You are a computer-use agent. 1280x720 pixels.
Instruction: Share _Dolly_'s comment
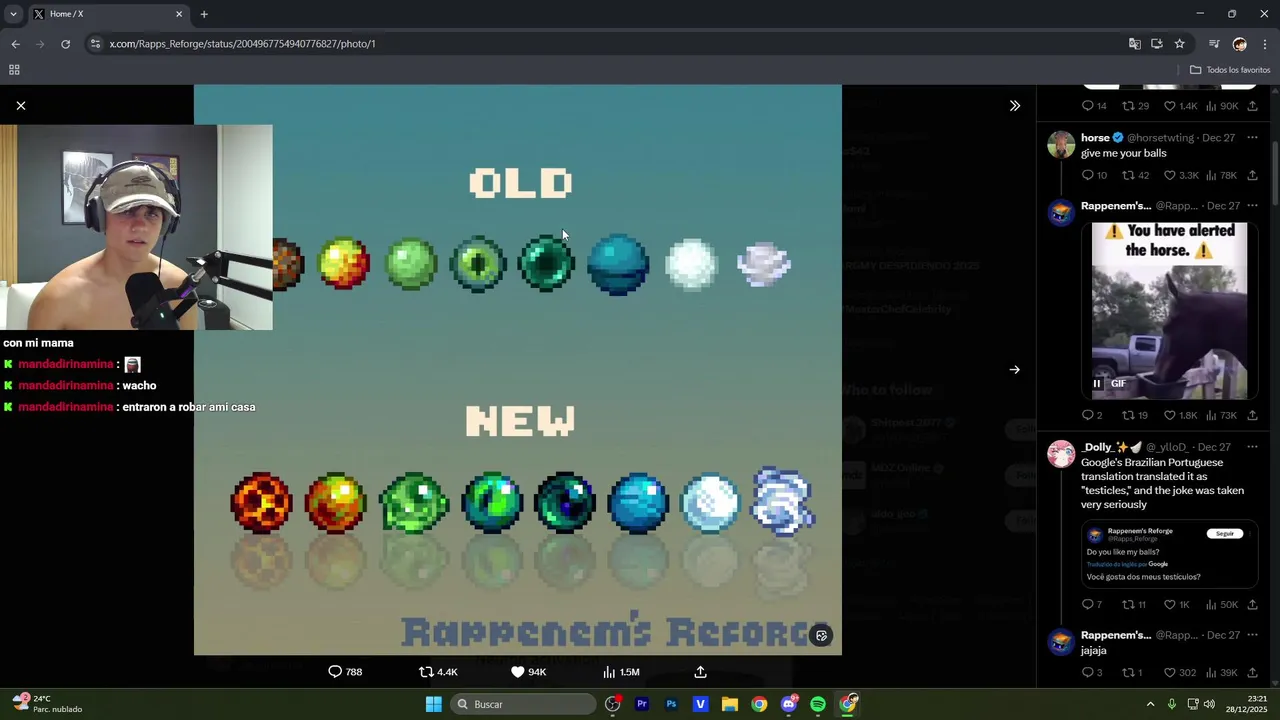1252,604
